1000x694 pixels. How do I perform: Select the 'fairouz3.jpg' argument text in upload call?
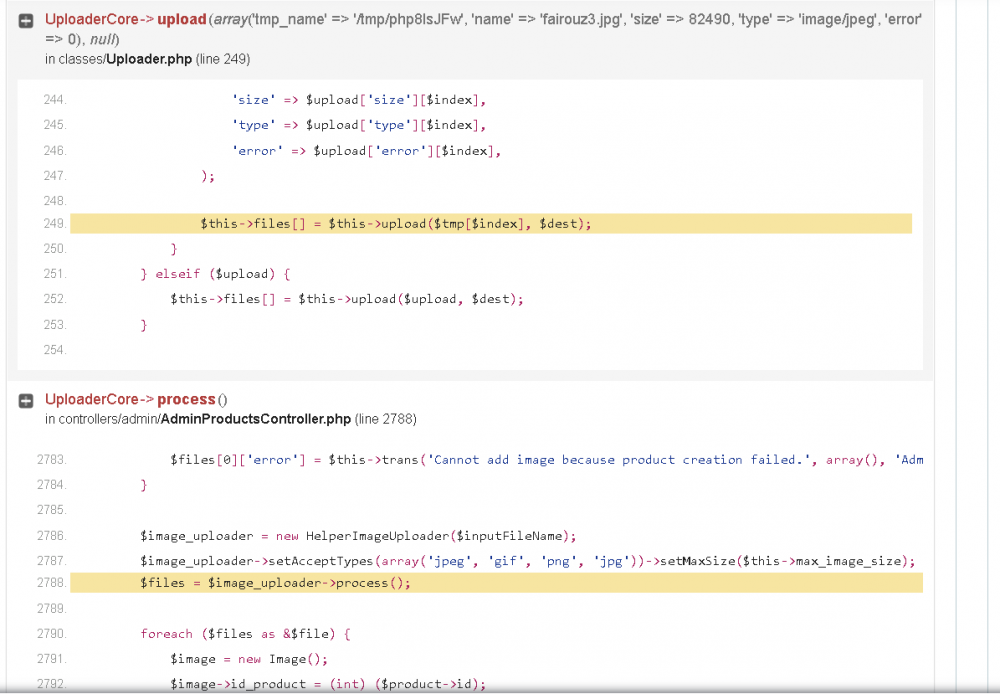coord(580,20)
